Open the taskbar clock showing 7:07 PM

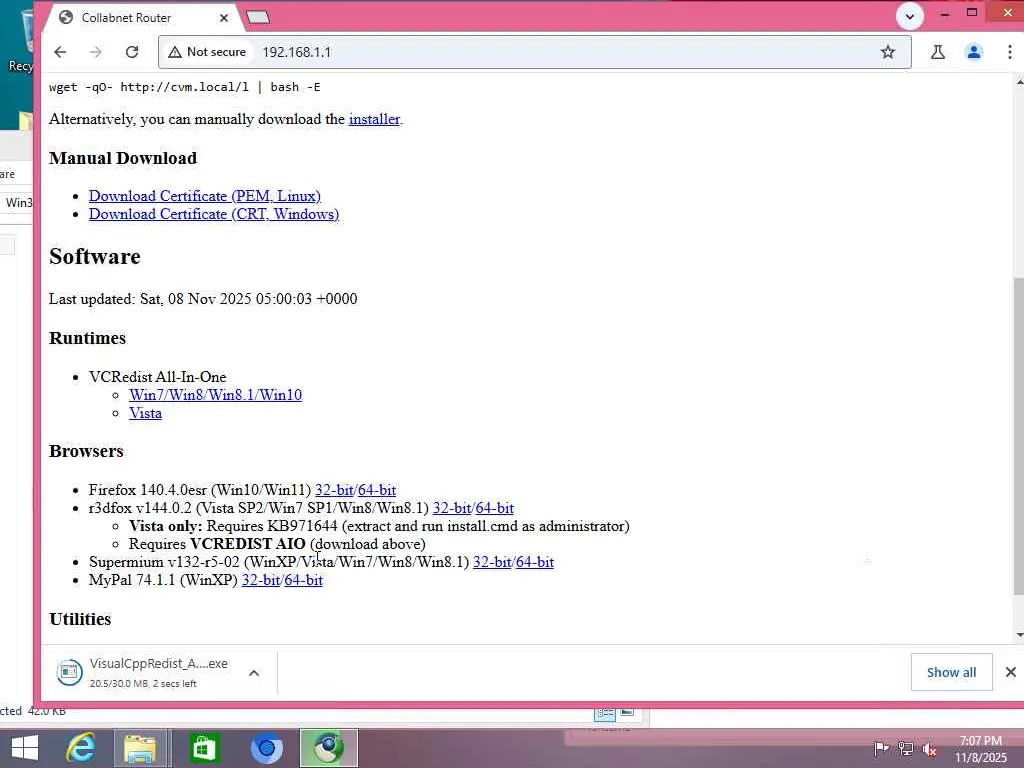click(x=981, y=749)
